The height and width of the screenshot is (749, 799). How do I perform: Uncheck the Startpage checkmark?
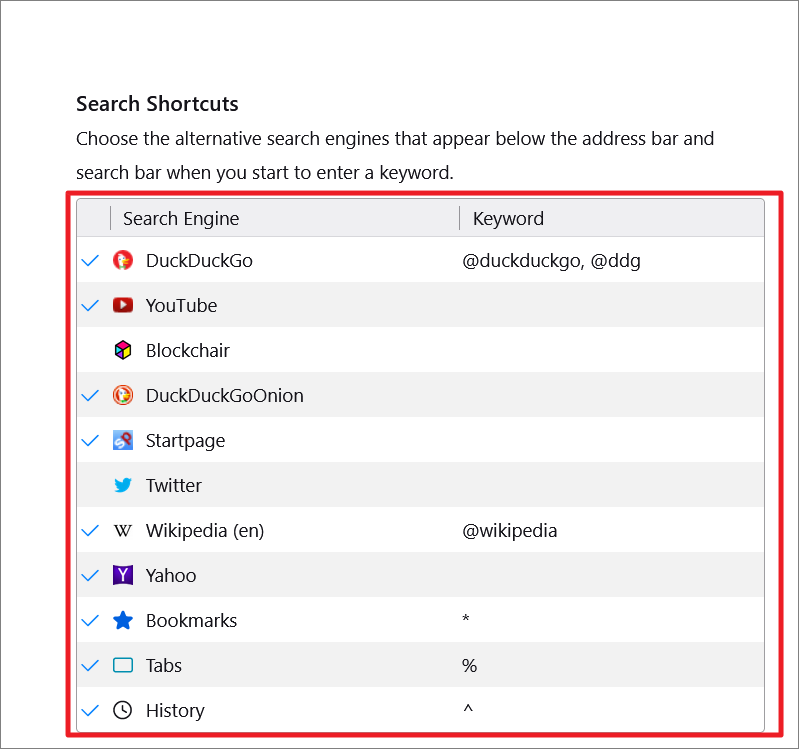[x=90, y=440]
